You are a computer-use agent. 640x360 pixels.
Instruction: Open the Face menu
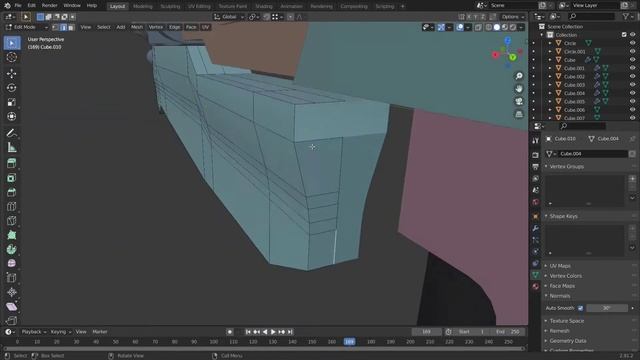pyautogui.click(x=191, y=27)
